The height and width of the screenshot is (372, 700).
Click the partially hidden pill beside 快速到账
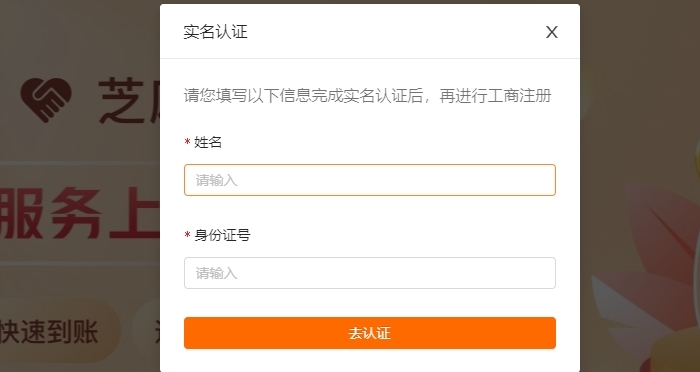point(146,331)
